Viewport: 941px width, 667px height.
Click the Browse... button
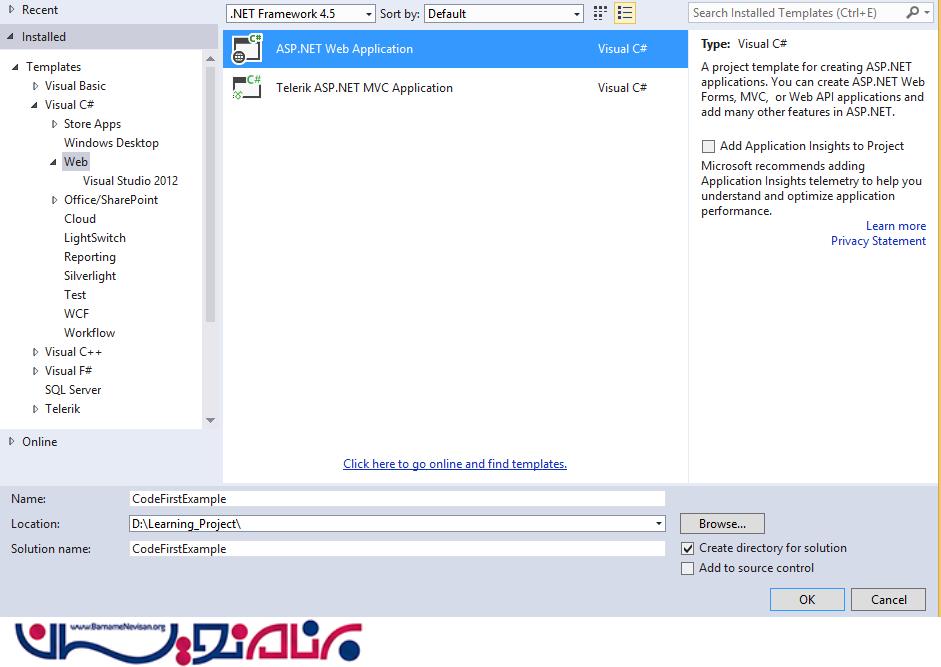point(722,524)
